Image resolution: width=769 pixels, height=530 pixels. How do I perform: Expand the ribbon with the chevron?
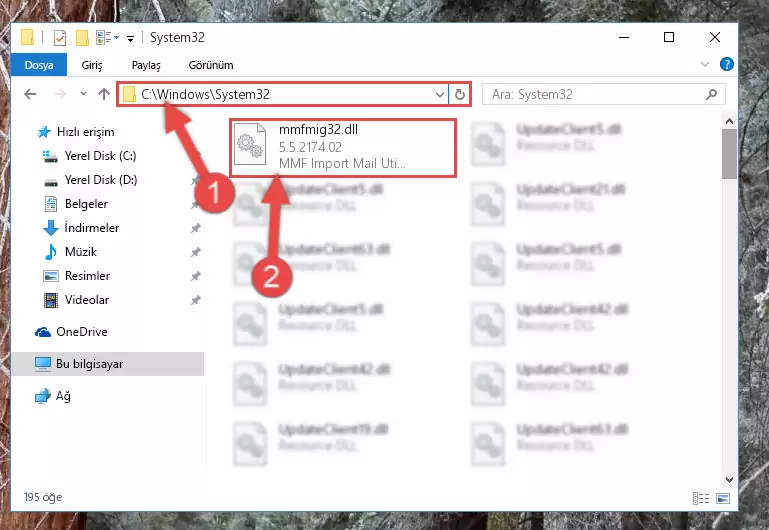(705, 64)
